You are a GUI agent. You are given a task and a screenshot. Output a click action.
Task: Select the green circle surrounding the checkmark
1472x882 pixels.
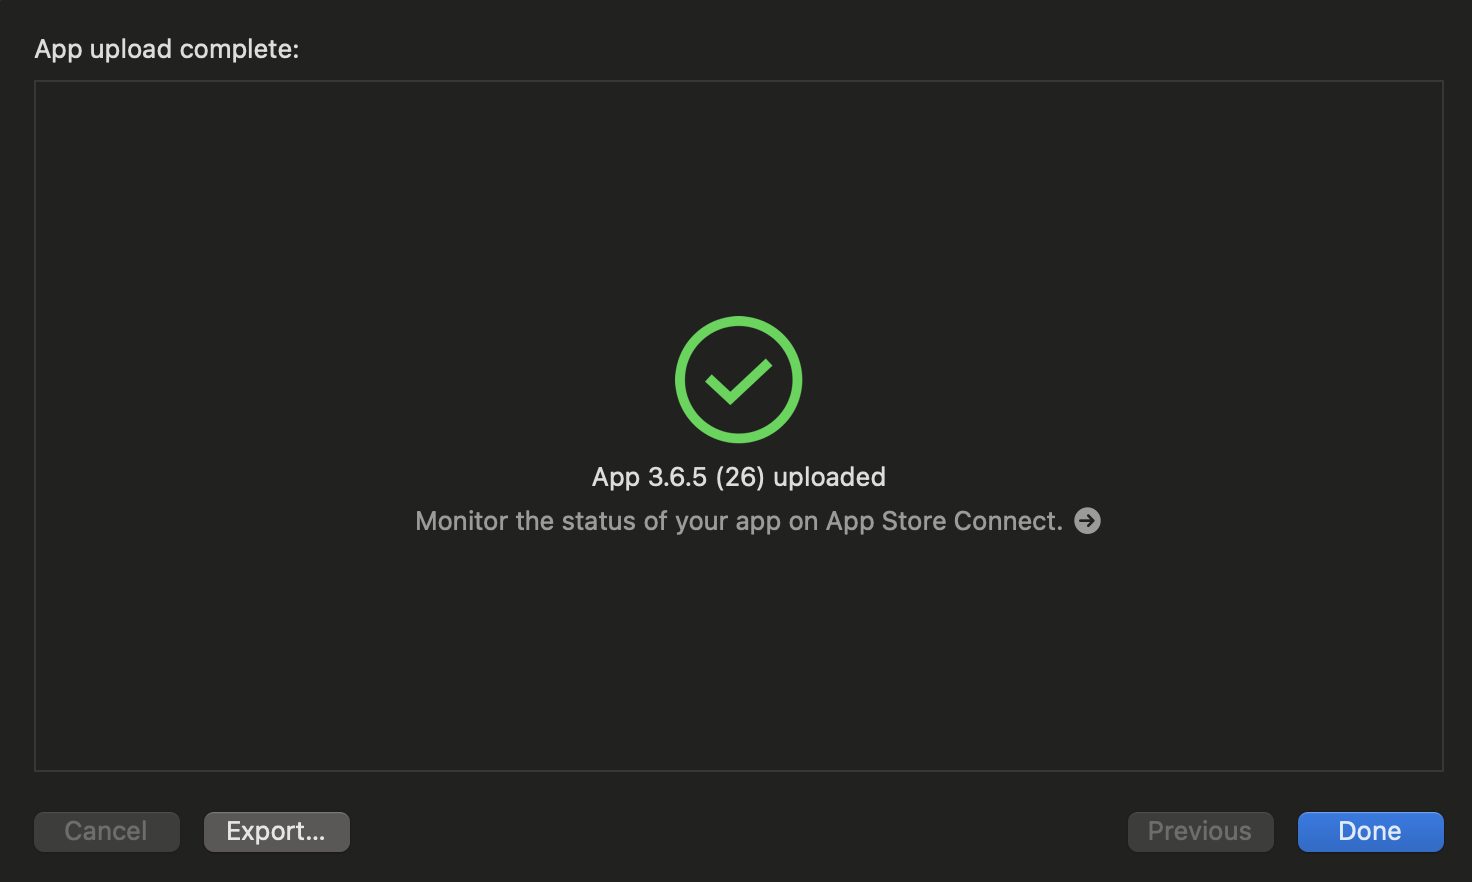point(738,380)
